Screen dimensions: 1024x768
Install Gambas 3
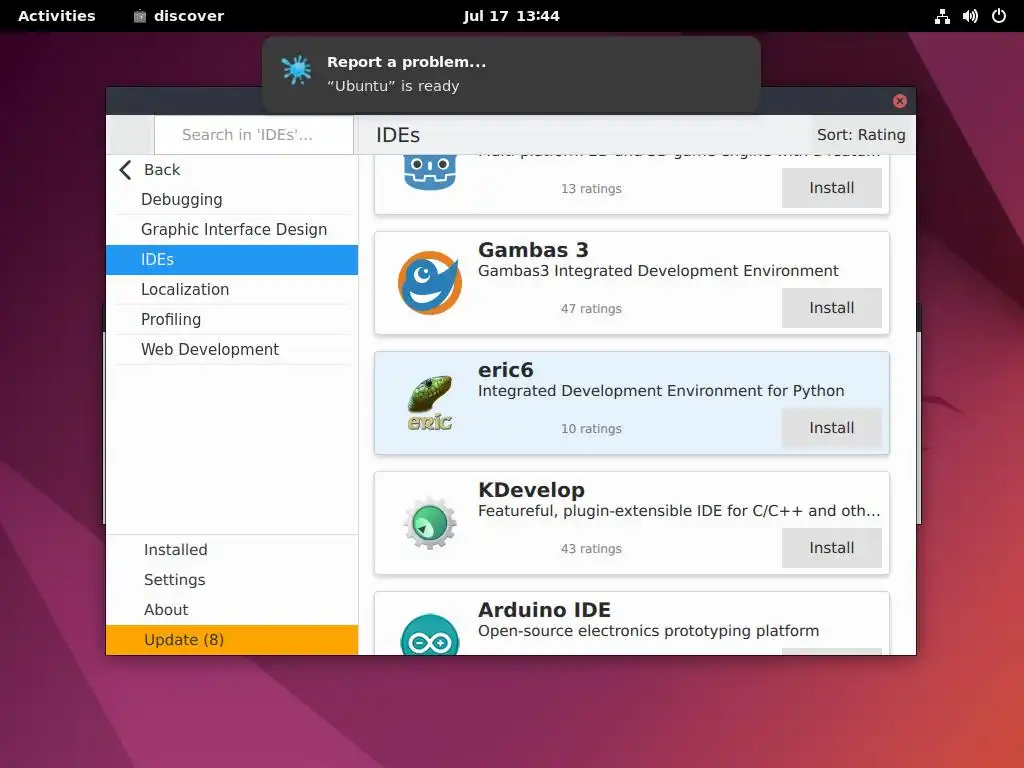pos(831,308)
